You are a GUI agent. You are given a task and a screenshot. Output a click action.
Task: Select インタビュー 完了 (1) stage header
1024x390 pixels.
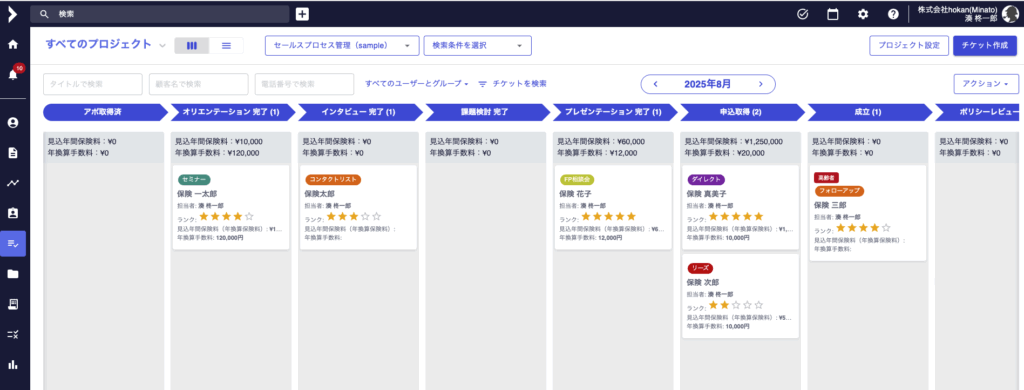pyautogui.click(x=359, y=112)
